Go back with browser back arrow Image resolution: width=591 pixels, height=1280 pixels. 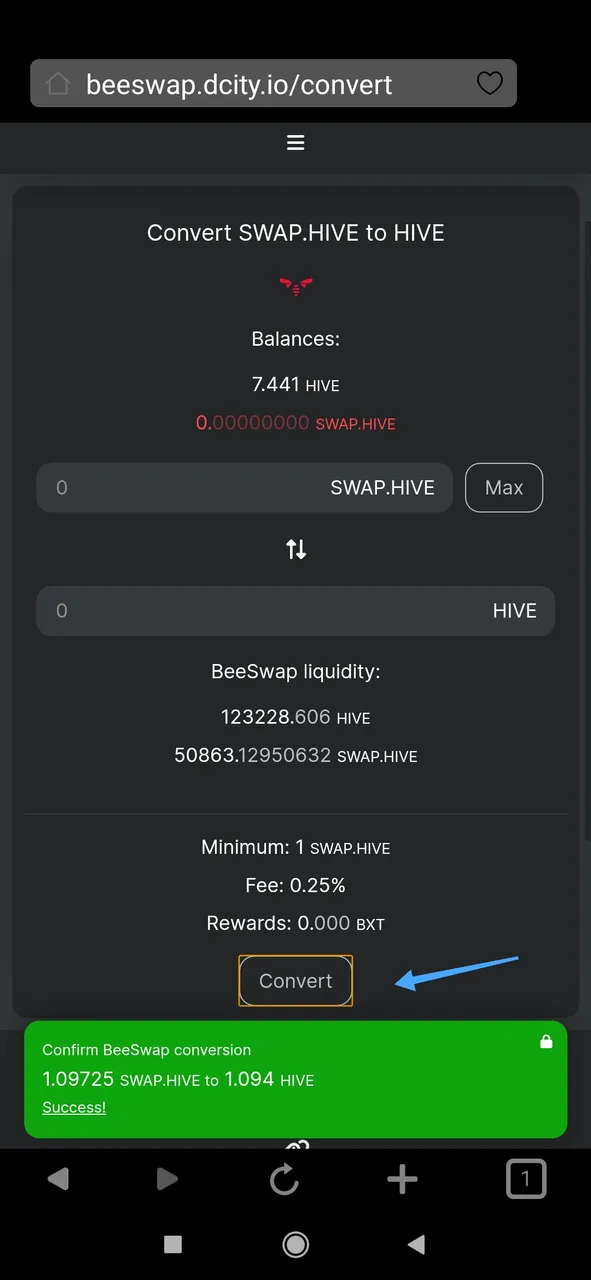click(x=58, y=1179)
